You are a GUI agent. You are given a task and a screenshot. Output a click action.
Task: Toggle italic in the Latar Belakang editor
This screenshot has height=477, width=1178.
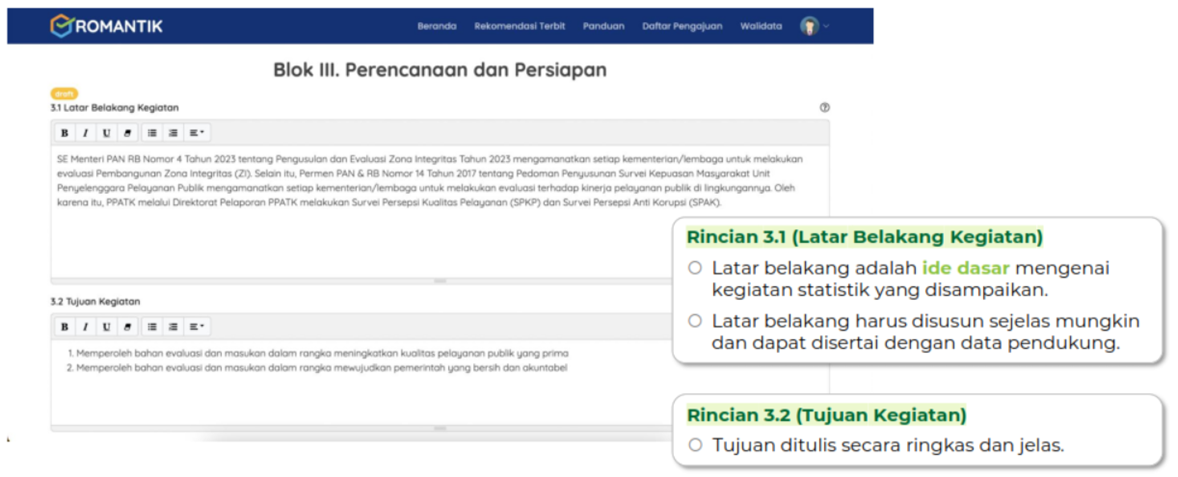(x=85, y=133)
